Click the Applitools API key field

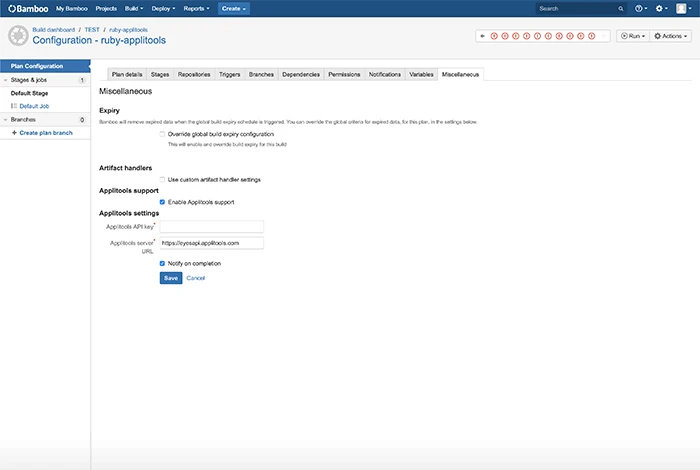click(x=212, y=227)
